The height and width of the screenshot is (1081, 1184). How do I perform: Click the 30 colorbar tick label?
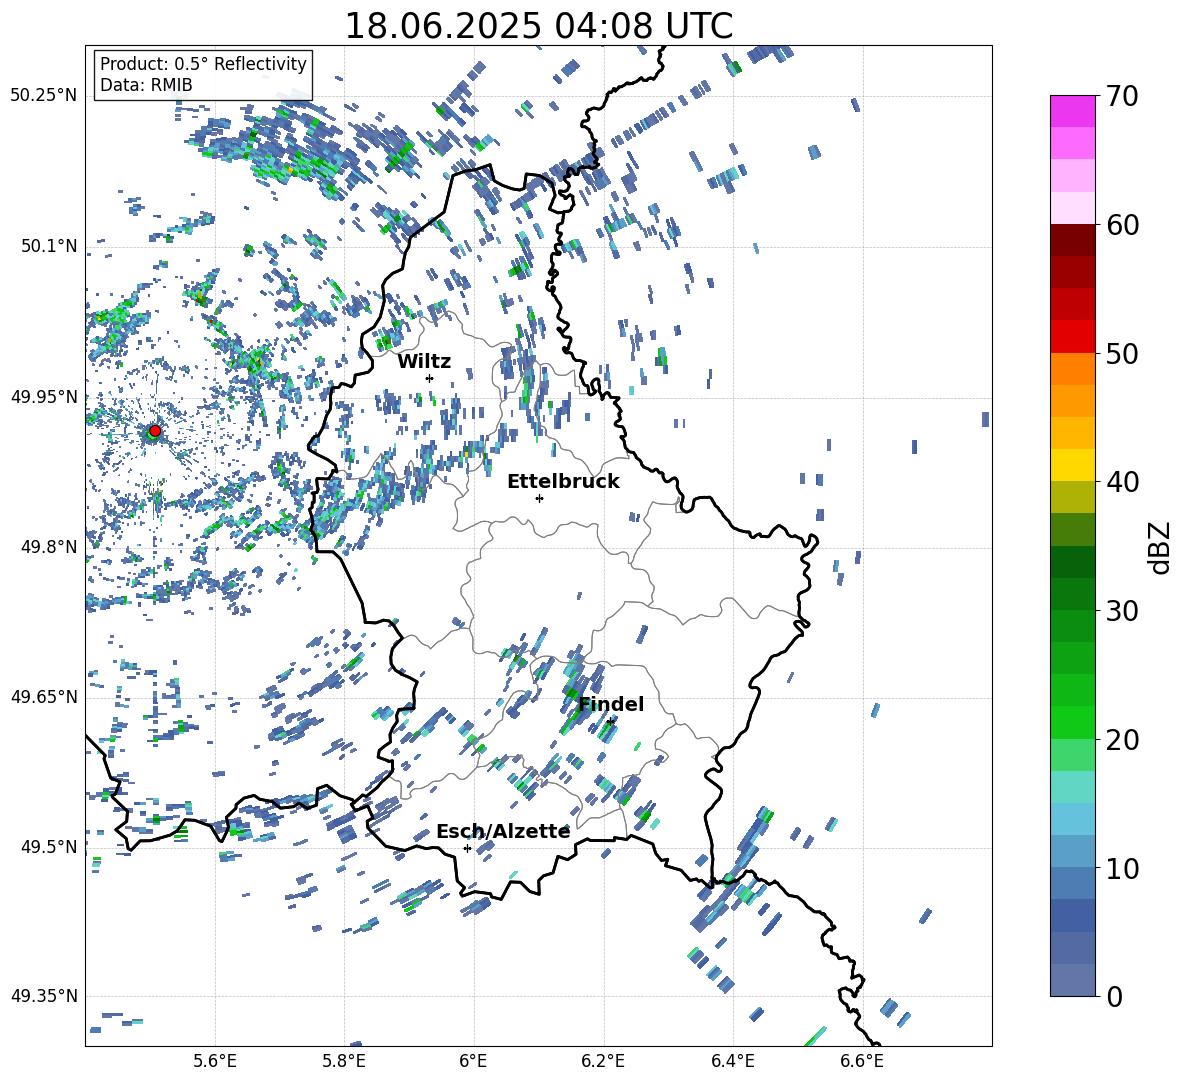(1121, 611)
